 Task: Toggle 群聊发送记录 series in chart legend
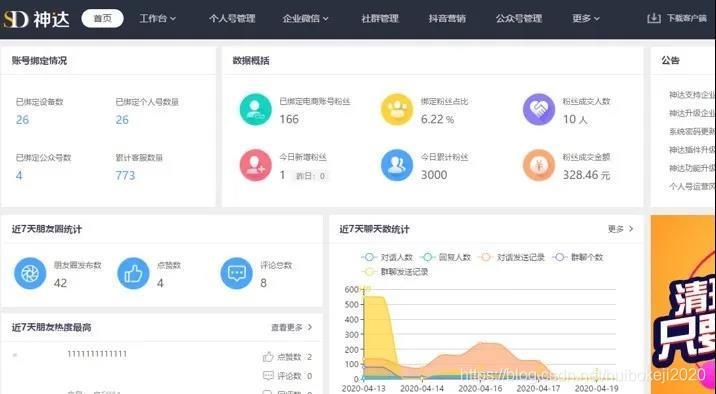coord(395,272)
